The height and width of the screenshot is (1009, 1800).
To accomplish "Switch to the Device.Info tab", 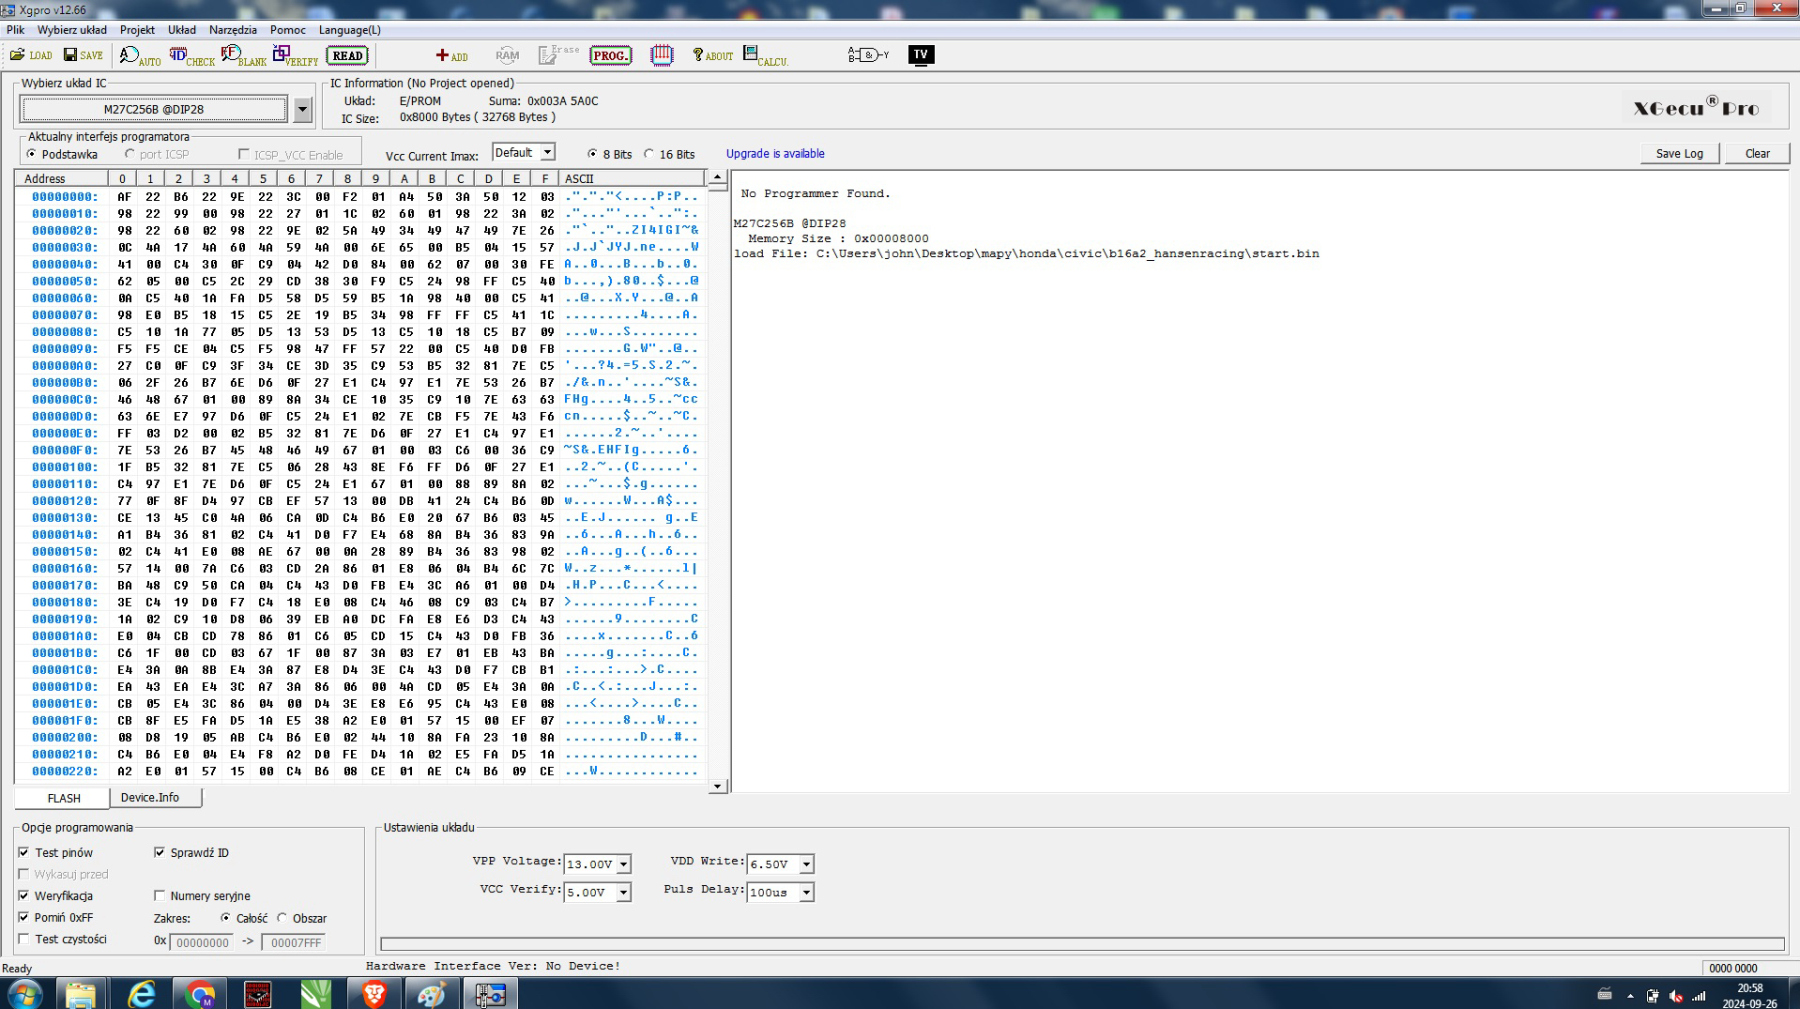I will [x=150, y=798].
